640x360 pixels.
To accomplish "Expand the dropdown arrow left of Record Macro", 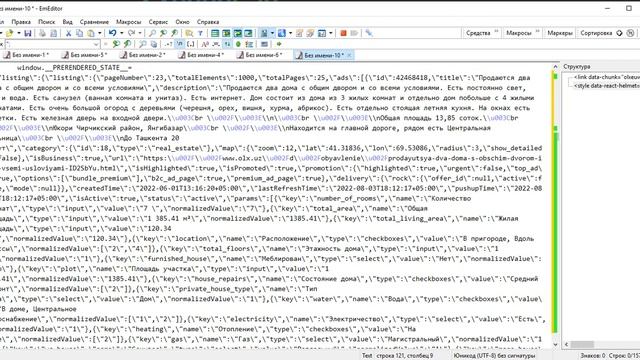I will pyautogui.click(x=331, y=33).
